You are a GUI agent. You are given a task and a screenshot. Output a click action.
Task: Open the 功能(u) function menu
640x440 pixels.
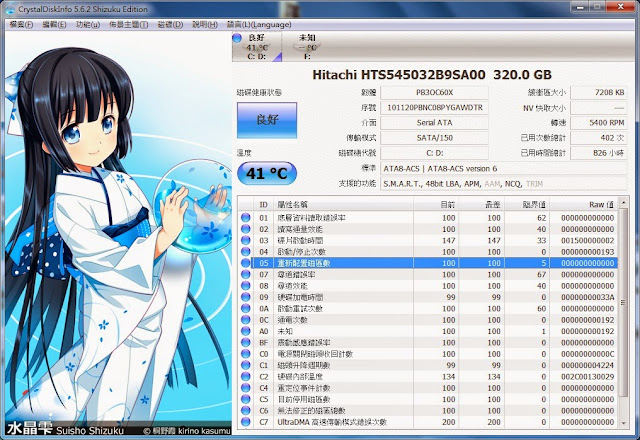(88, 24)
